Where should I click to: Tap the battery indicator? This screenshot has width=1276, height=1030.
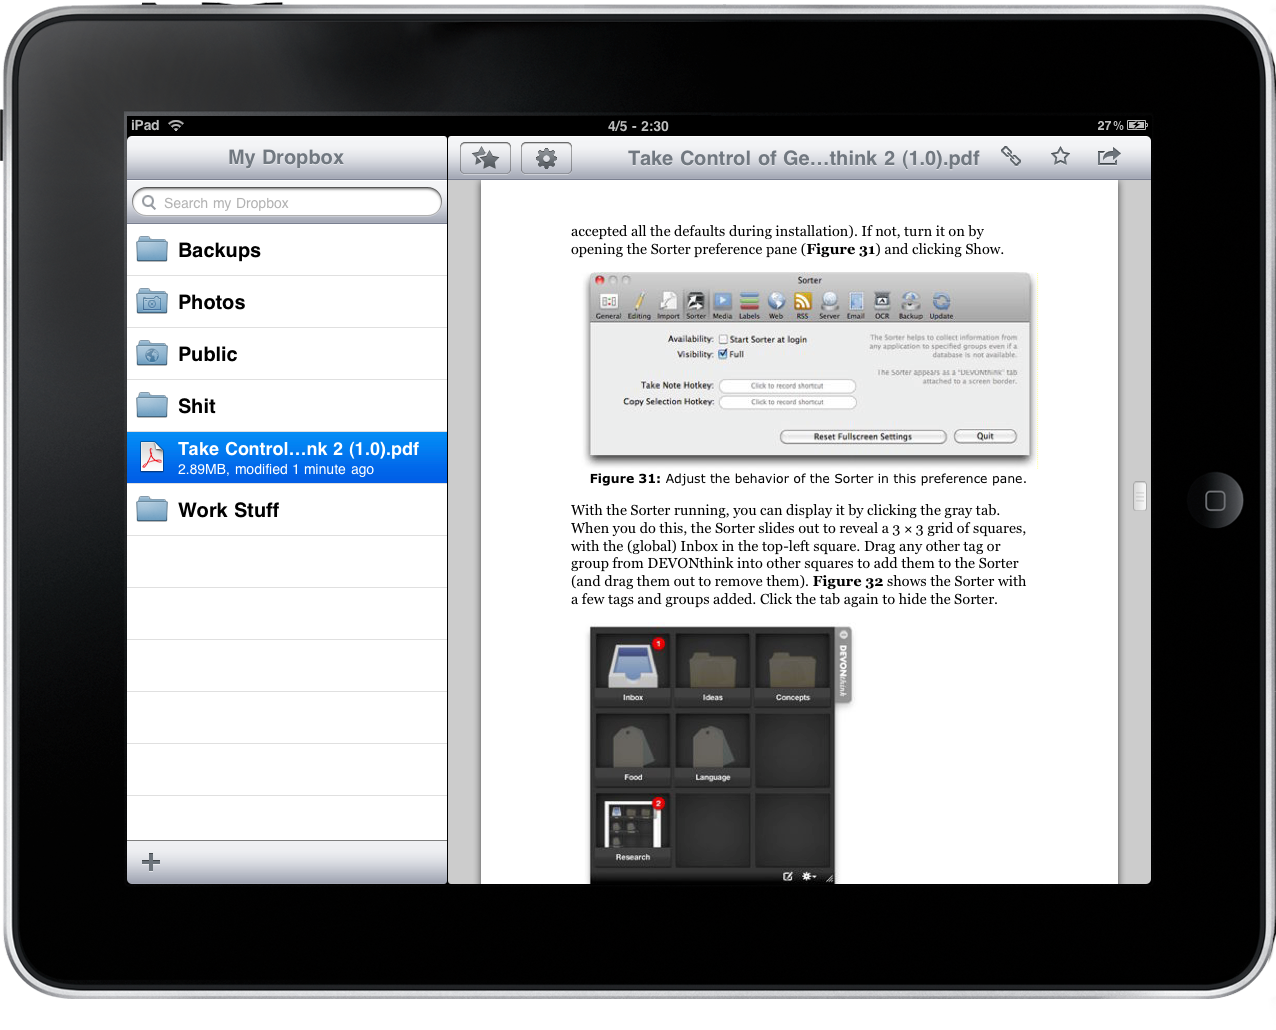[1137, 125]
